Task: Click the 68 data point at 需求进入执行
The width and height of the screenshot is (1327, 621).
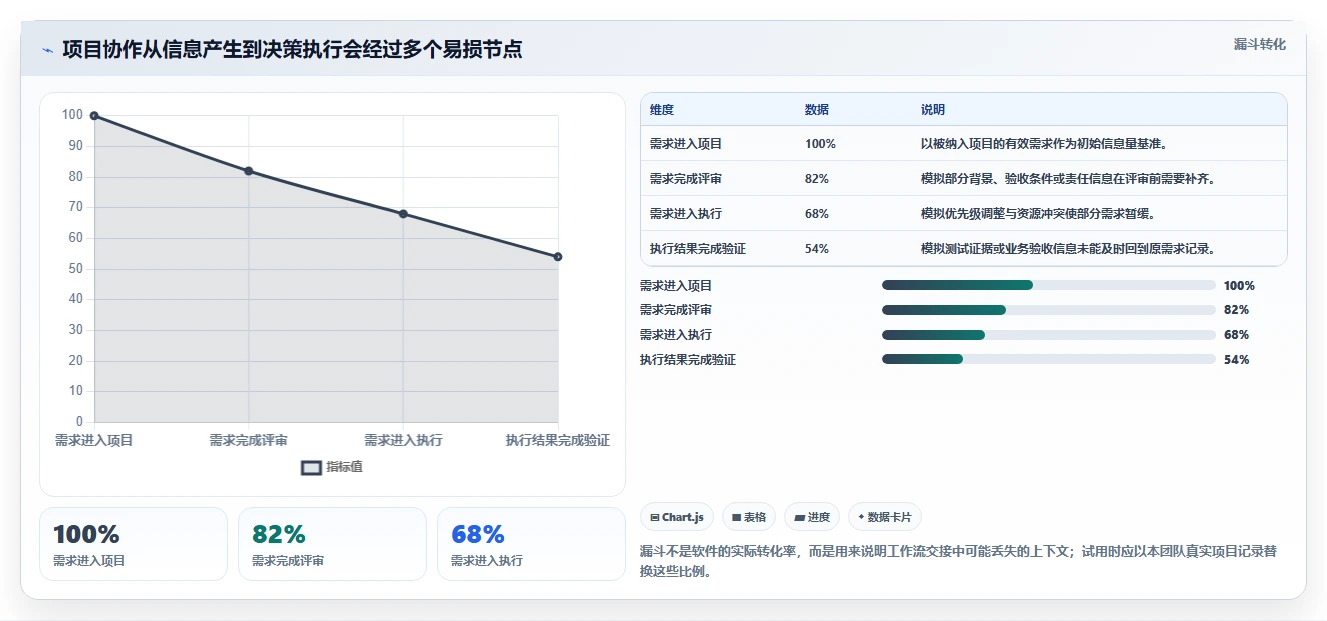Action: pos(403,214)
